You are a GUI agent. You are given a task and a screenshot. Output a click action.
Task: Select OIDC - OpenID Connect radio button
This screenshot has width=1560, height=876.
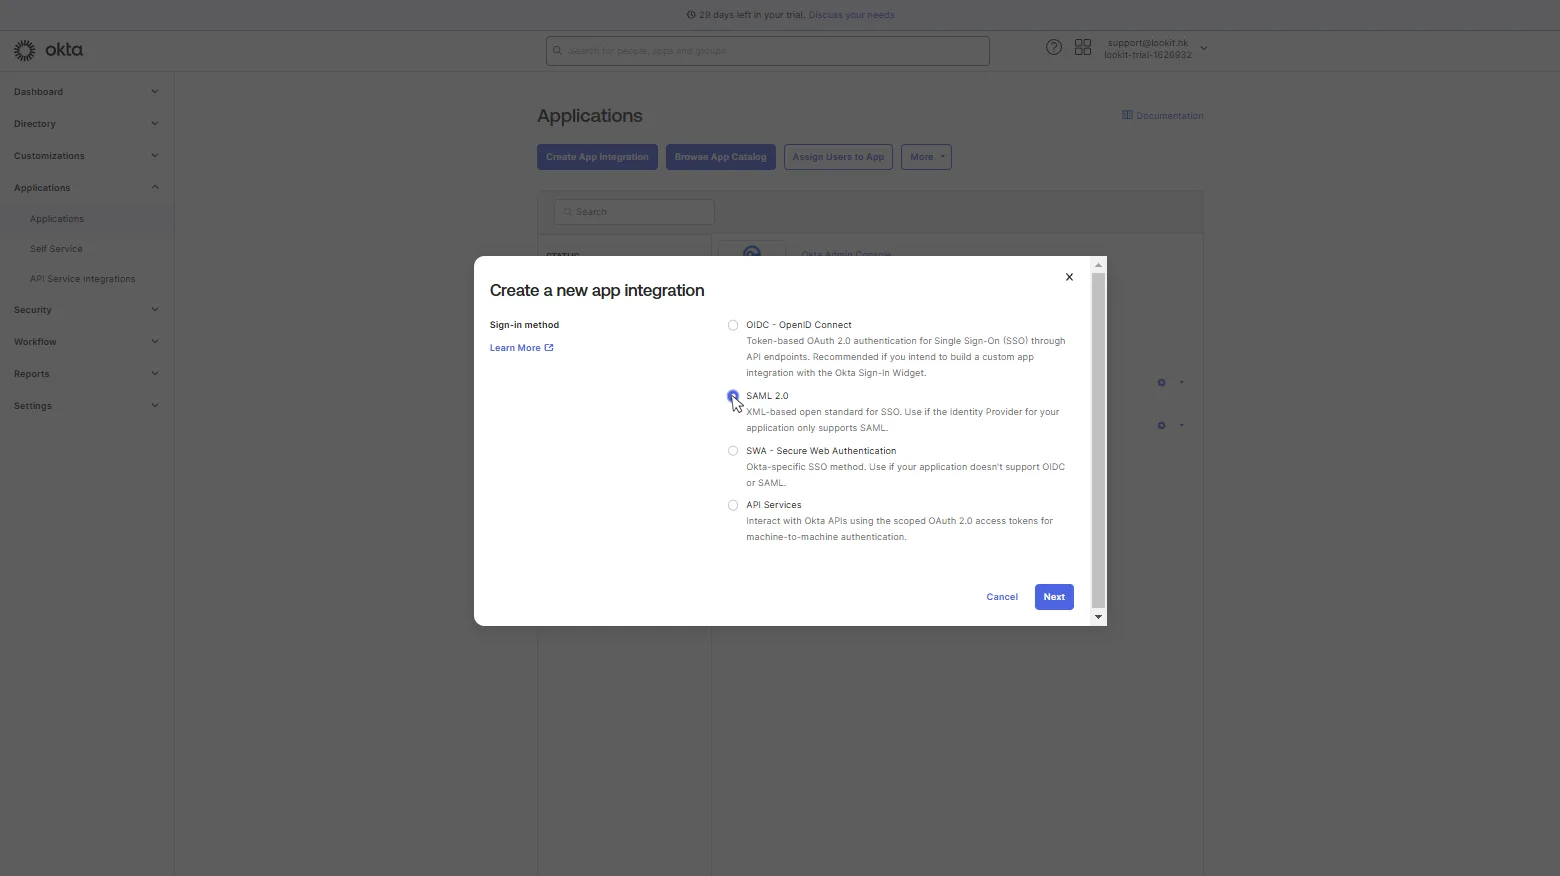pyautogui.click(x=733, y=325)
